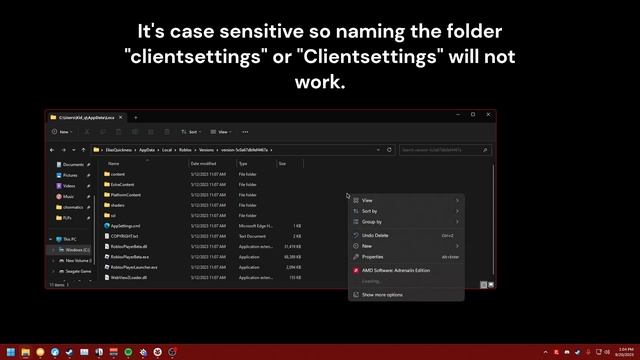Choose Undo Delete in the context menu
The image size is (640, 360).
(x=406, y=236)
